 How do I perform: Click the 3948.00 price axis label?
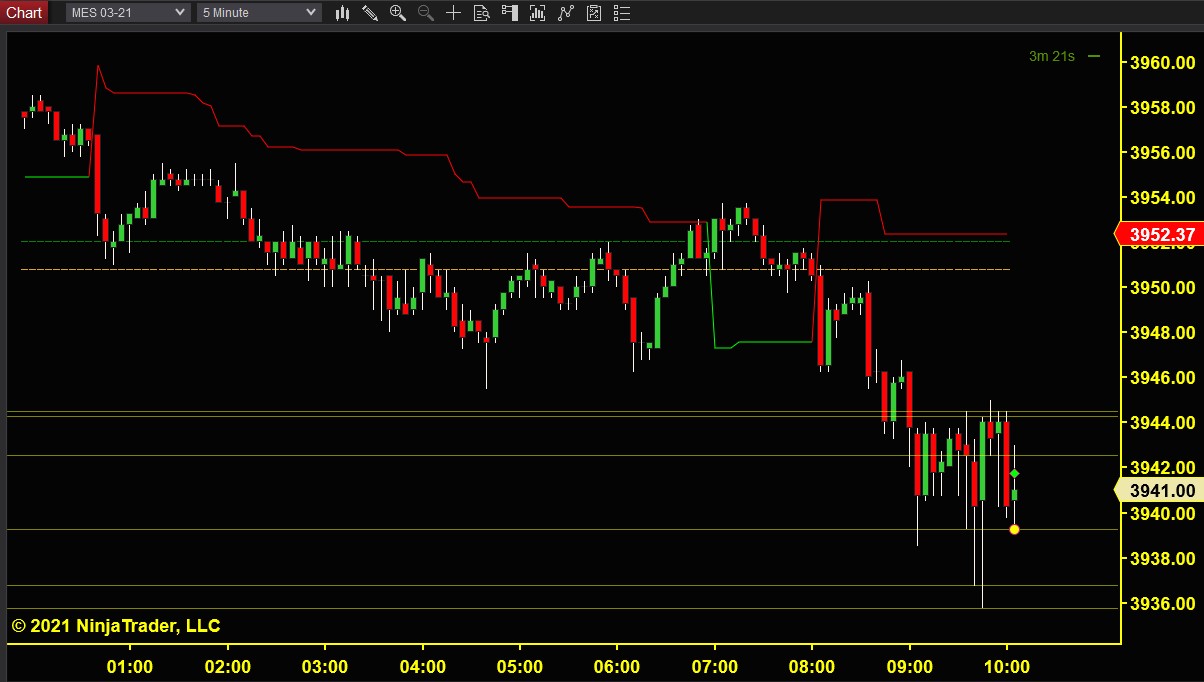tap(1162, 333)
